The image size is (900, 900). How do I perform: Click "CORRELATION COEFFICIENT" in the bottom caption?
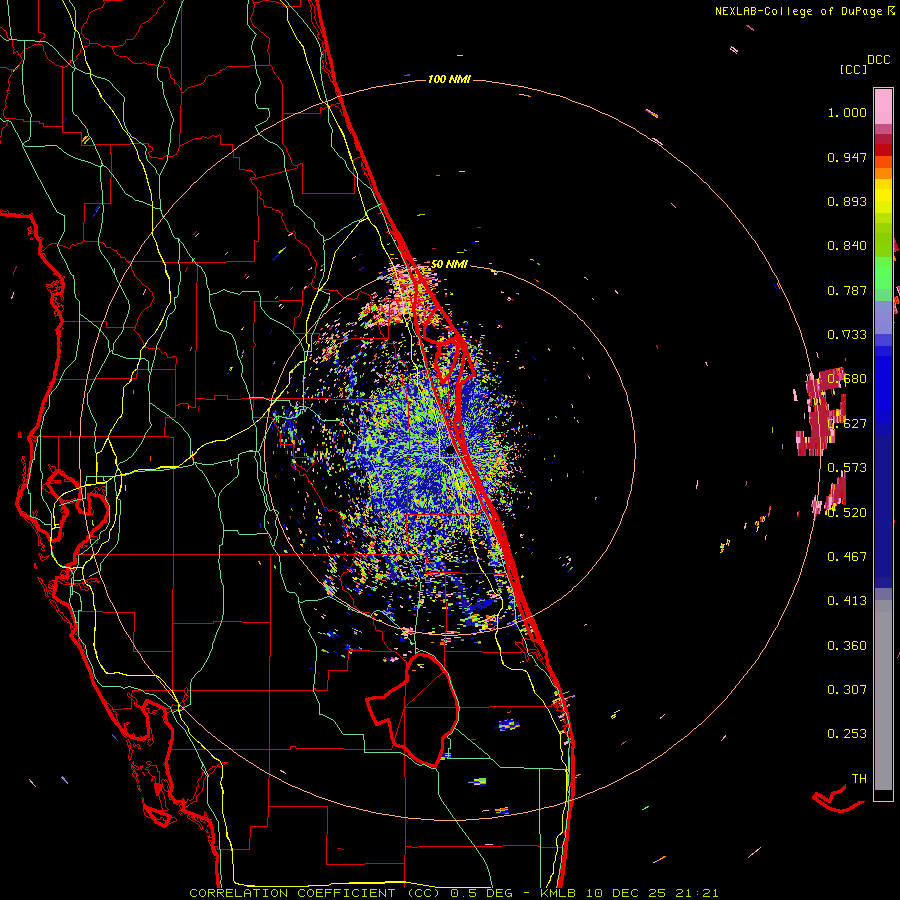coord(292,893)
